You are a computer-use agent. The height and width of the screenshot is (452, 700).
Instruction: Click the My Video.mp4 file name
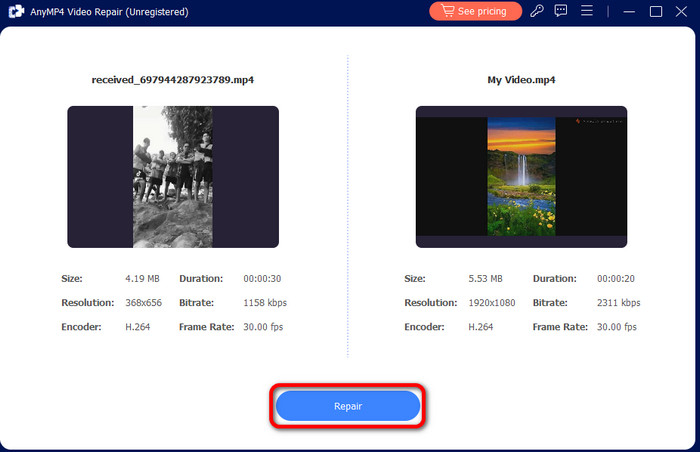click(x=521, y=80)
